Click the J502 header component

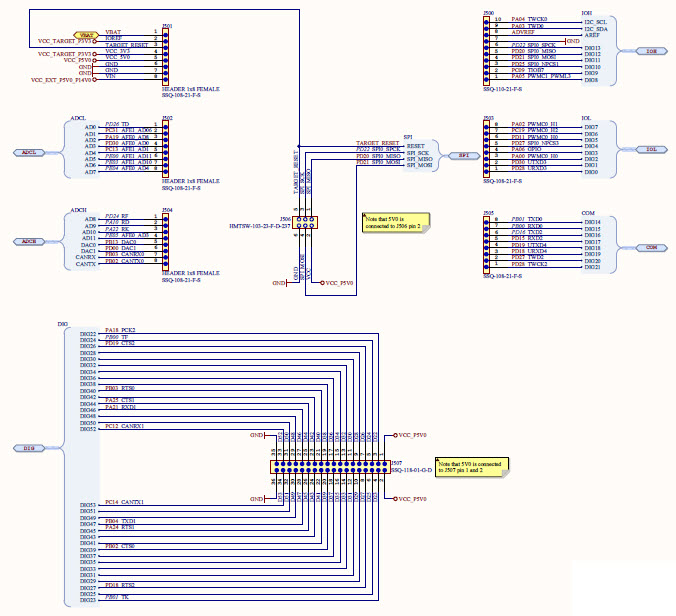(165, 148)
